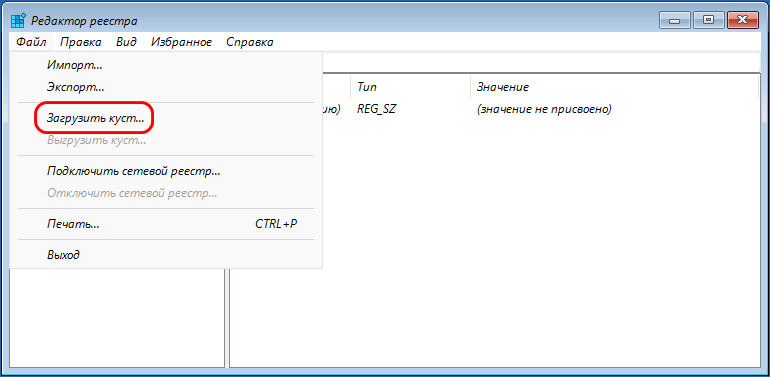
Task: Select Печать... menu item
Action: point(166,224)
